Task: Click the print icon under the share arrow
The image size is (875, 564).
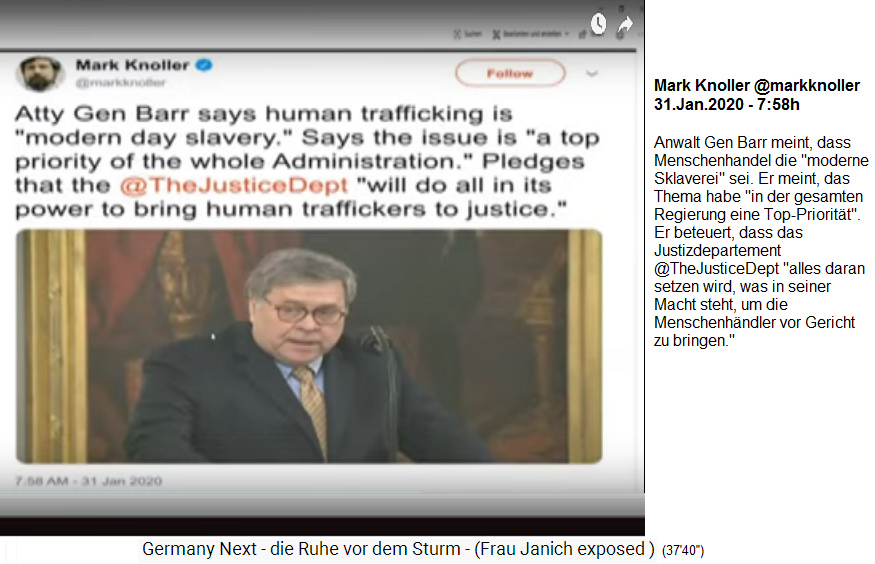Action: tap(620, 35)
